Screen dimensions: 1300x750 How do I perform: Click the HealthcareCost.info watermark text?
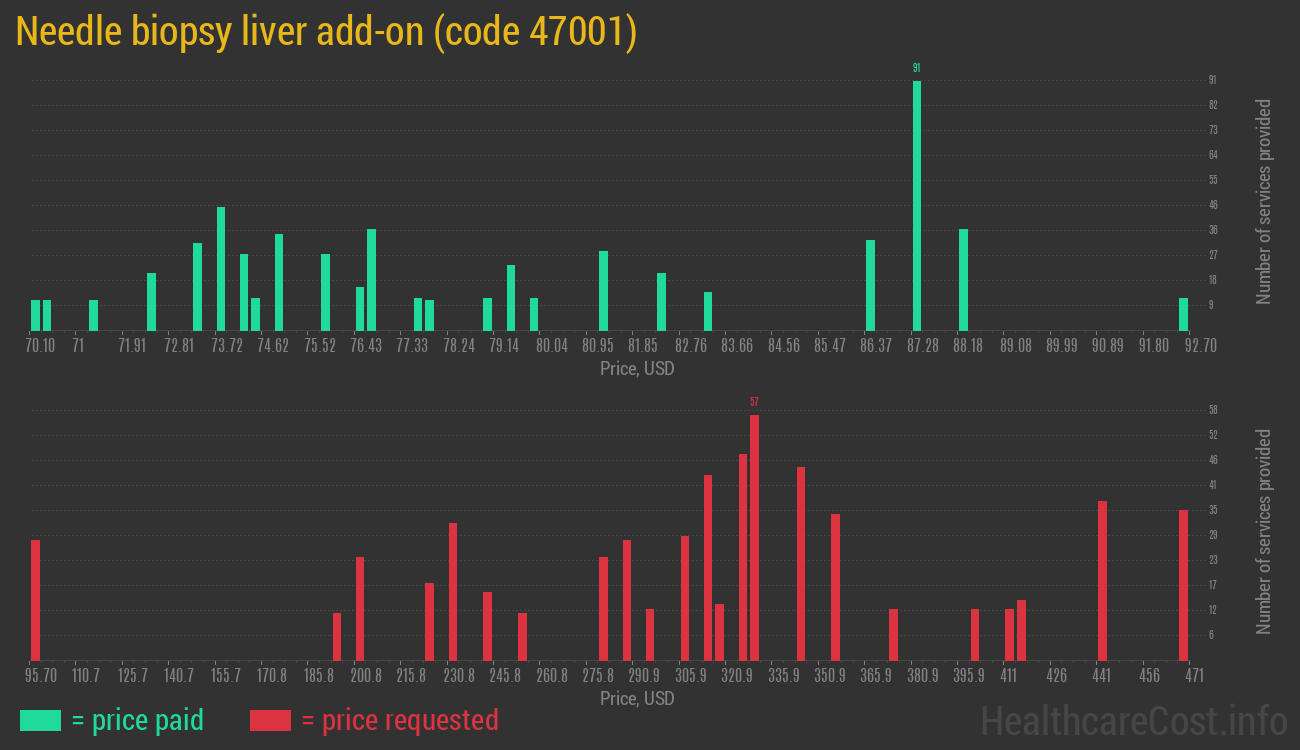[x=1133, y=720]
